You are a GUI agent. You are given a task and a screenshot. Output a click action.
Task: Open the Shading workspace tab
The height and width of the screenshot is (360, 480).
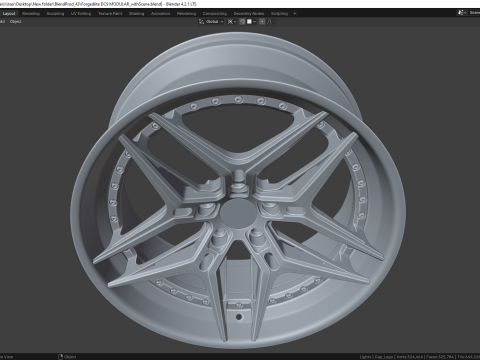137,14
